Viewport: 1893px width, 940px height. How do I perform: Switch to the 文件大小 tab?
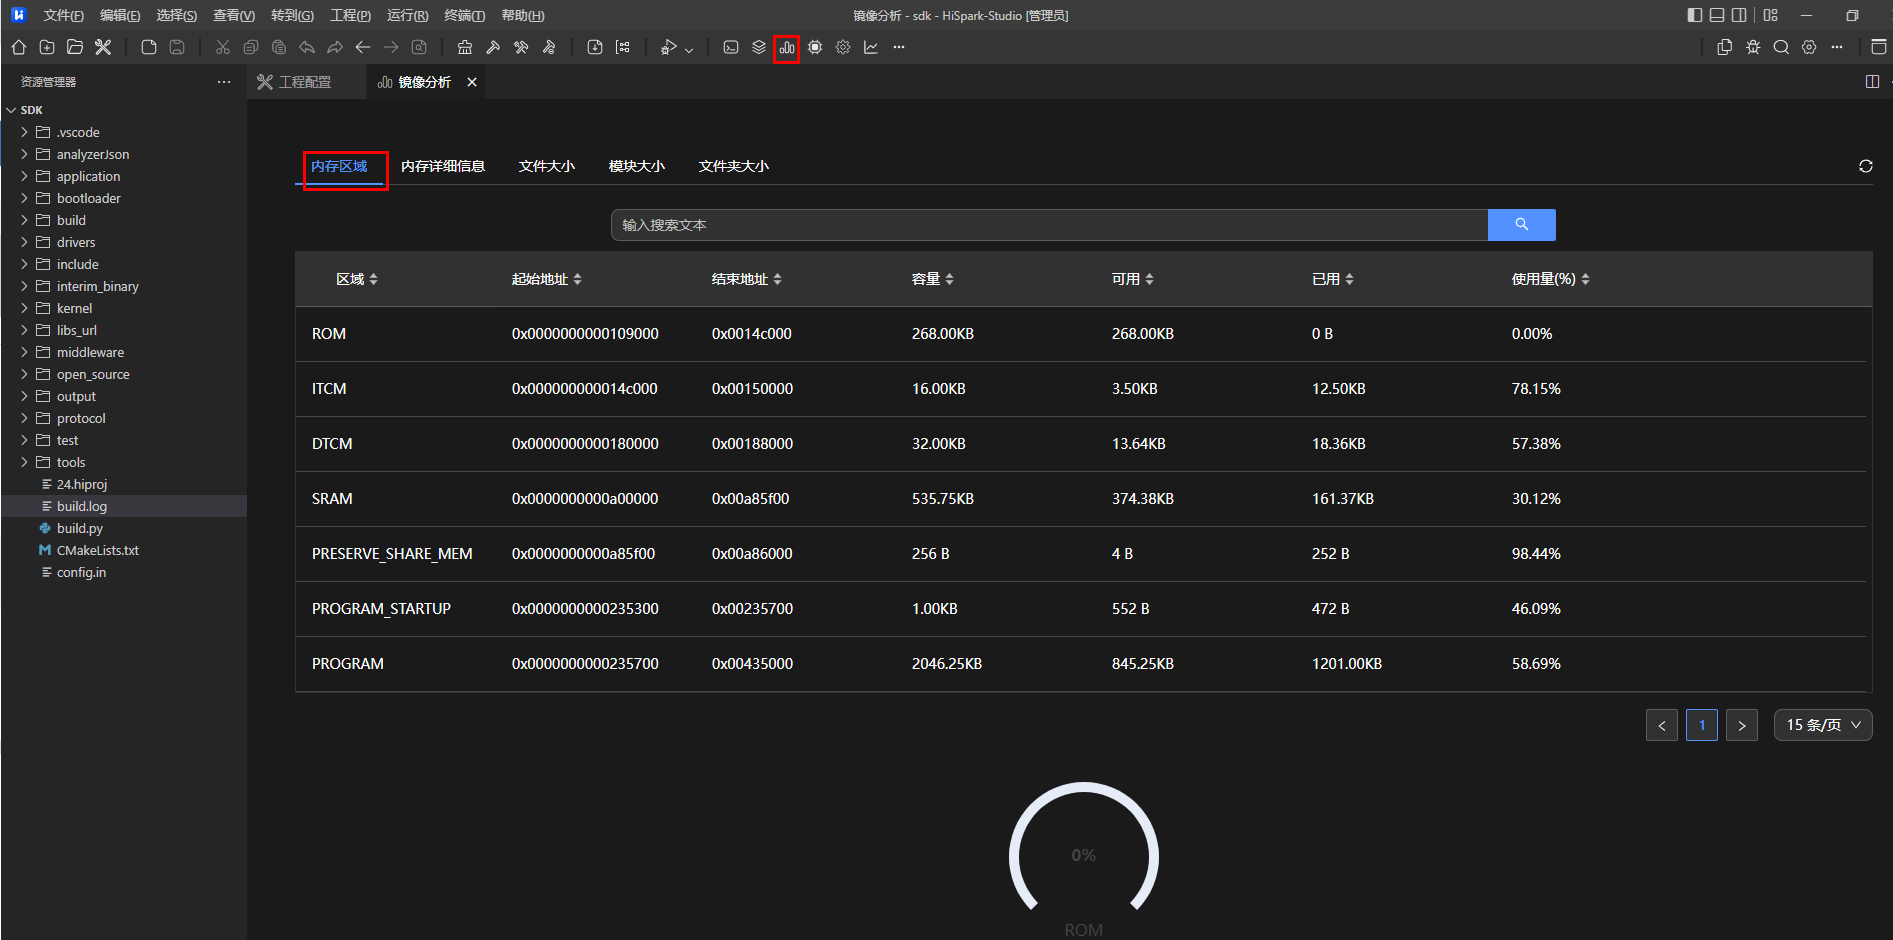(x=547, y=166)
